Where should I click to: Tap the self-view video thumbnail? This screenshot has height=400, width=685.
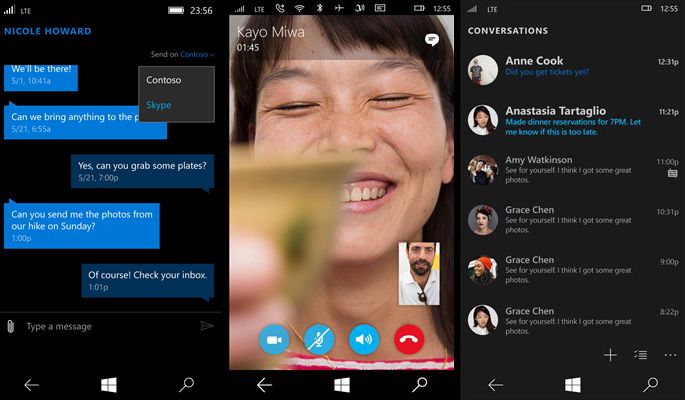coord(419,274)
